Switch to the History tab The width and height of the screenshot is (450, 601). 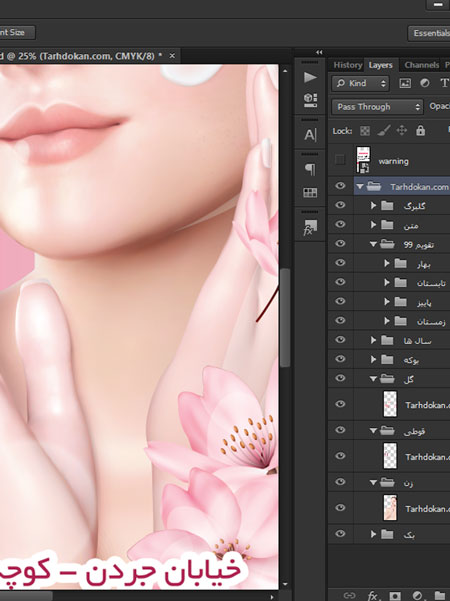pos(347,65)
